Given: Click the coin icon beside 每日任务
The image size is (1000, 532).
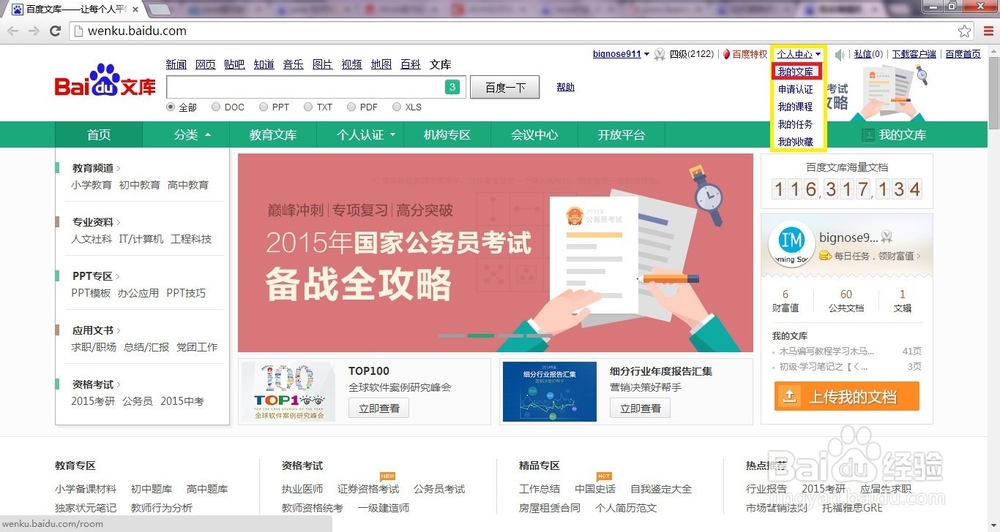Looking at the screenshot, I should (x=825, y=256).
